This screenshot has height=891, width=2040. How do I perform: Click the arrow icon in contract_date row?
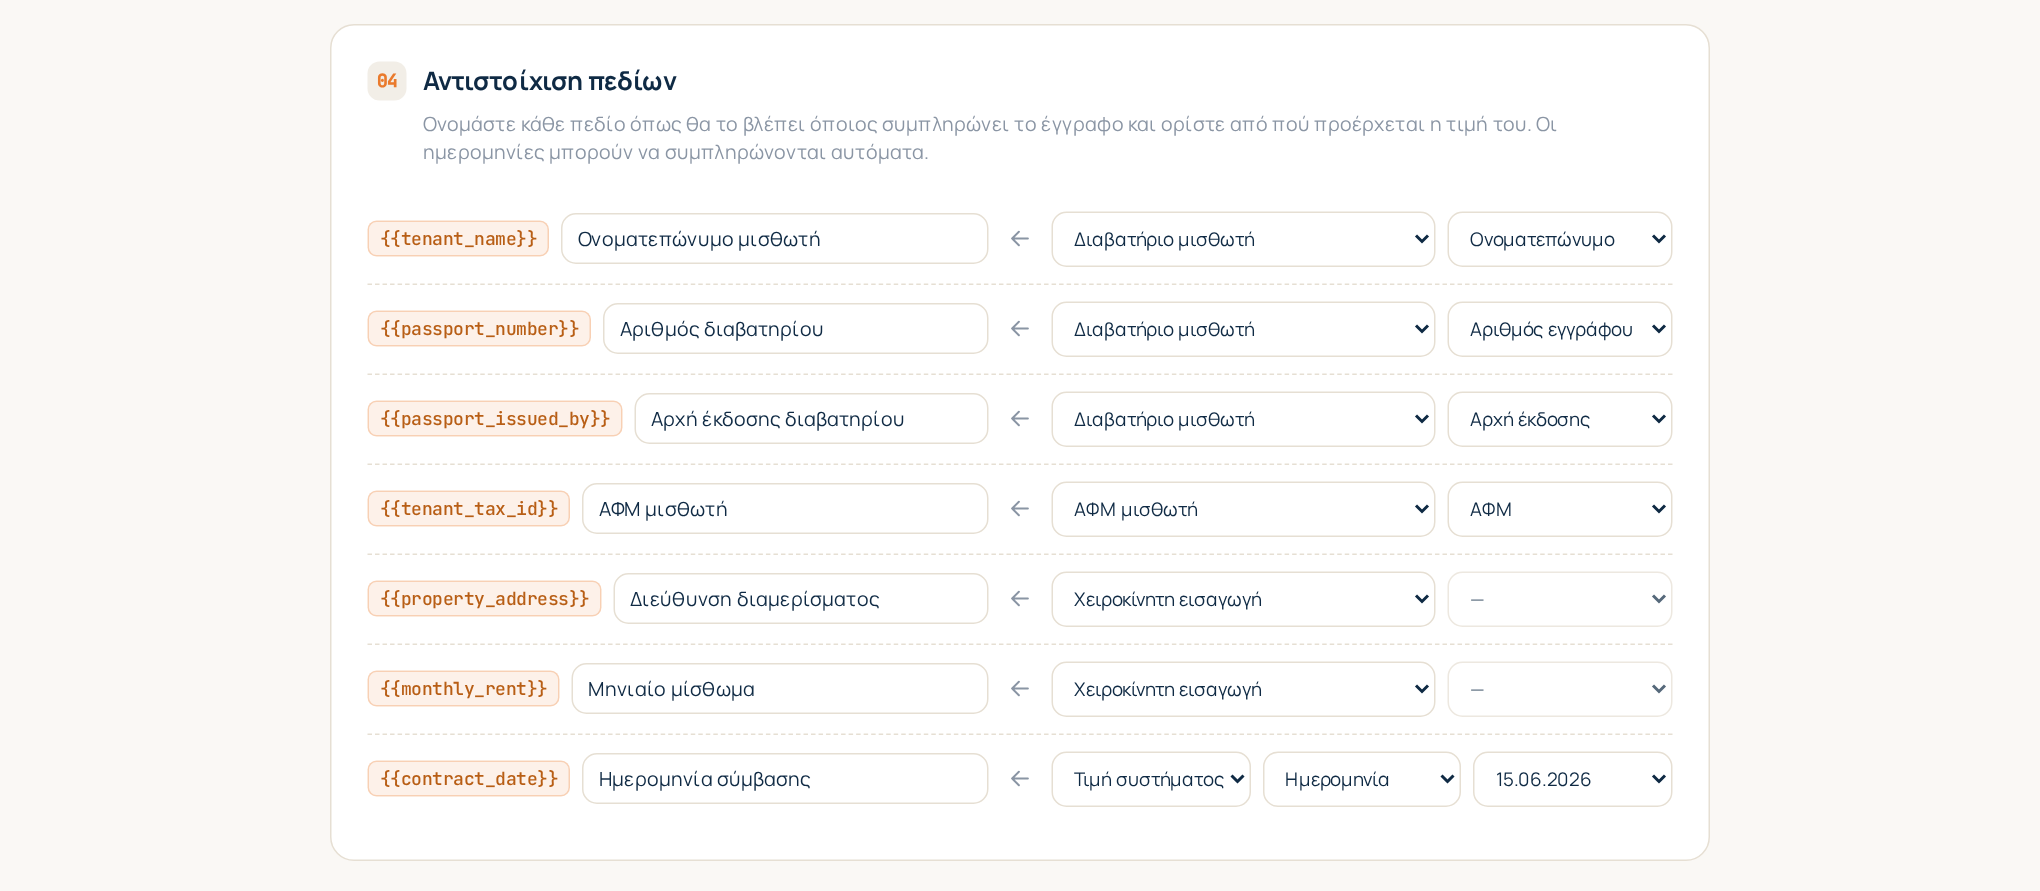1019,779
